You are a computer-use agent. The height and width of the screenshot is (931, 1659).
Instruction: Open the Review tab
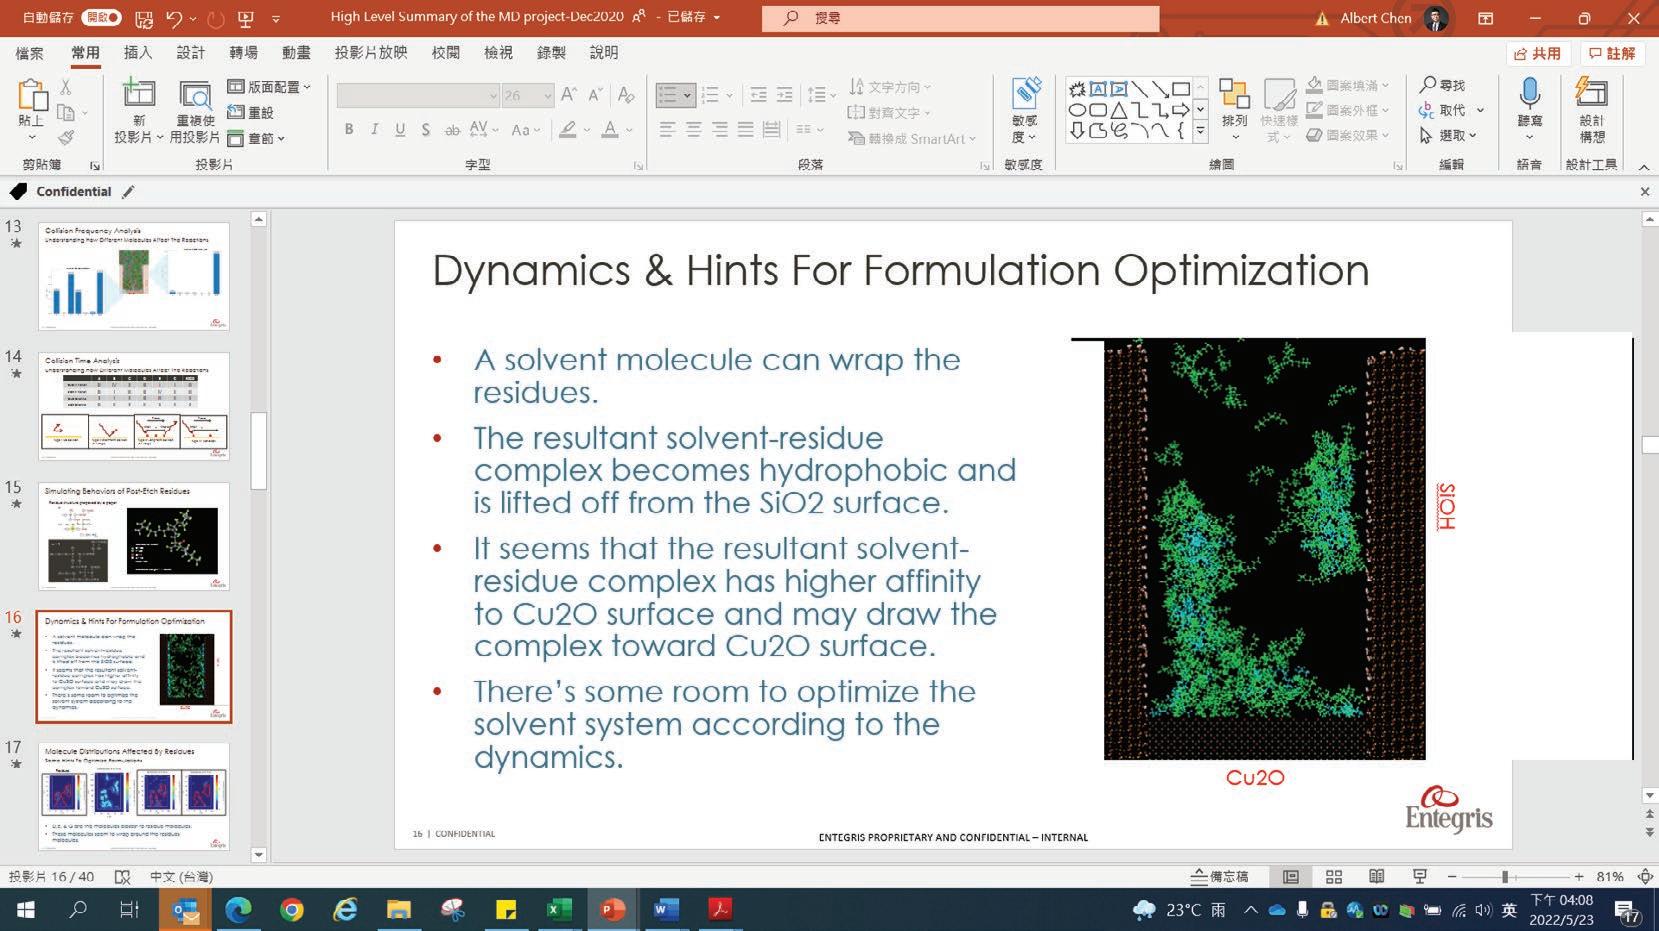(x=446, y=53)
